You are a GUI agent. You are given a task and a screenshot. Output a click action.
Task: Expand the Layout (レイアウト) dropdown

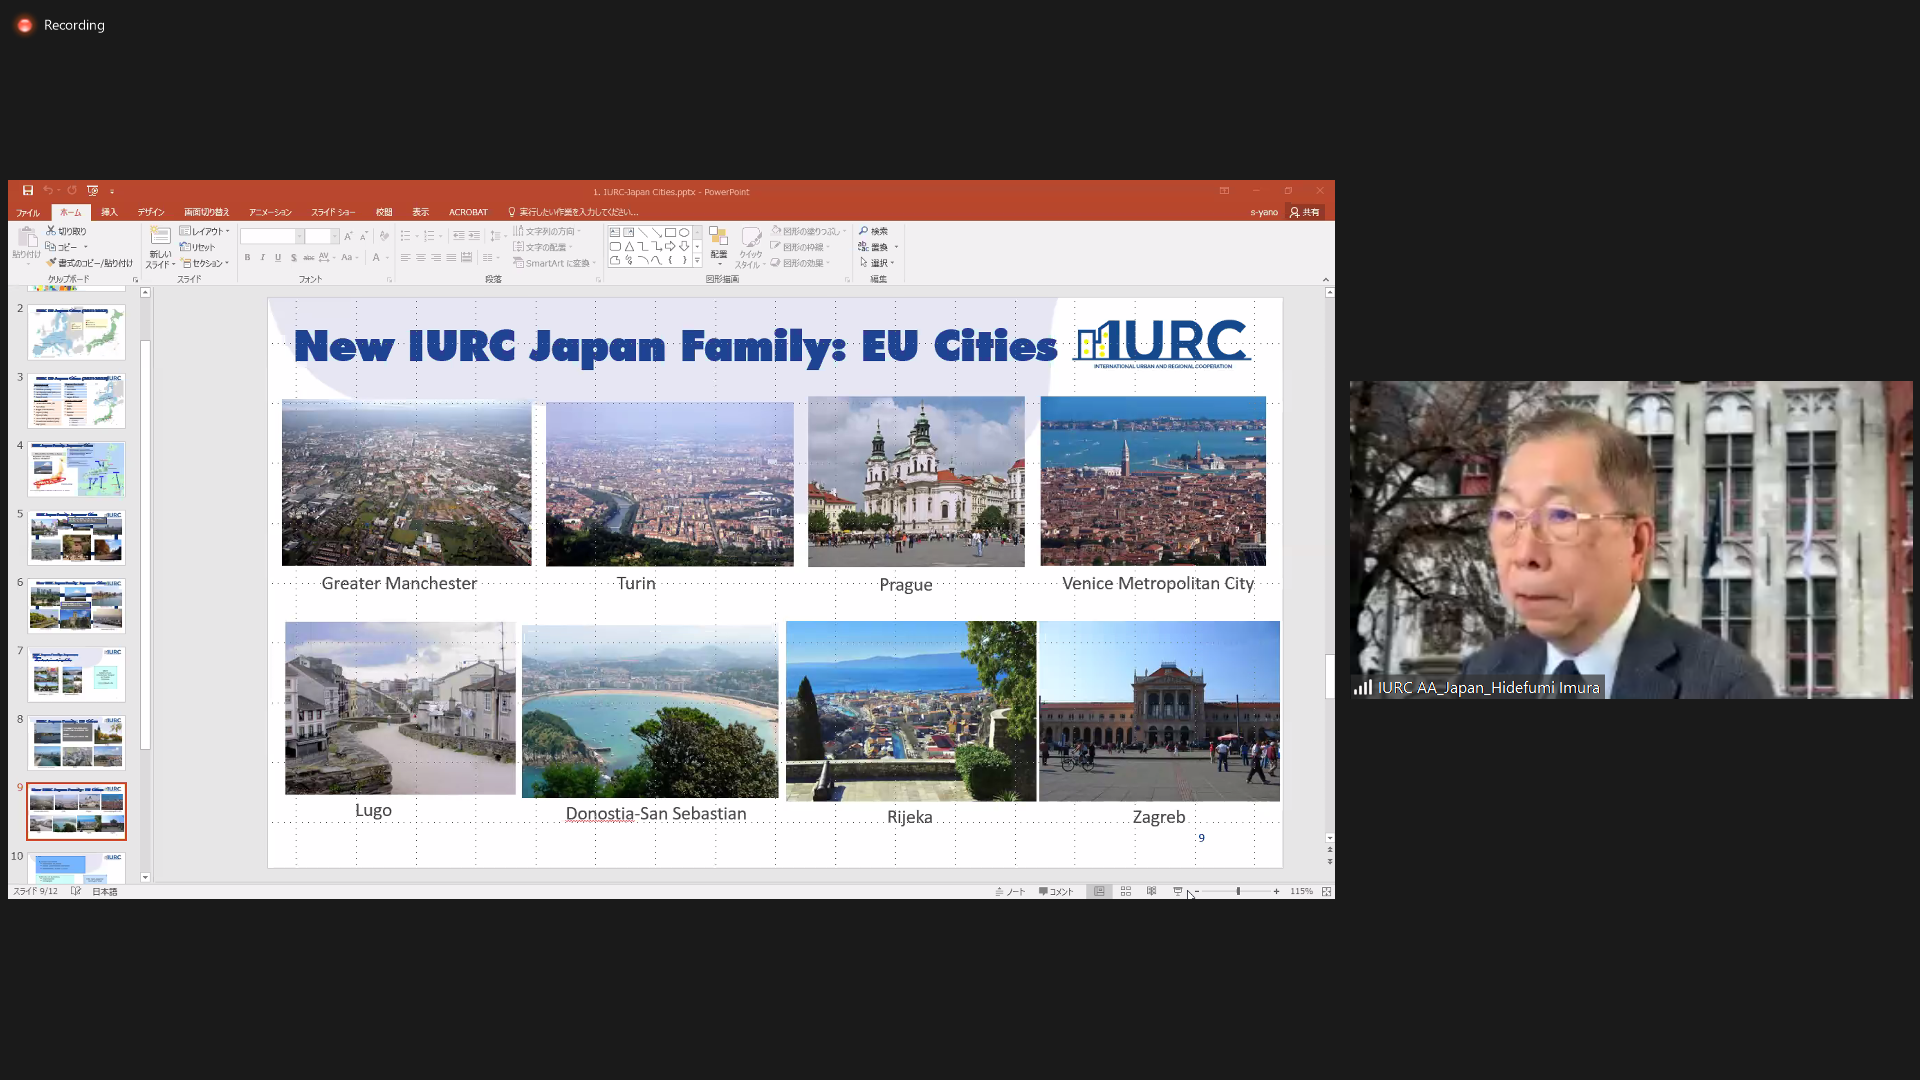point(206,231)
